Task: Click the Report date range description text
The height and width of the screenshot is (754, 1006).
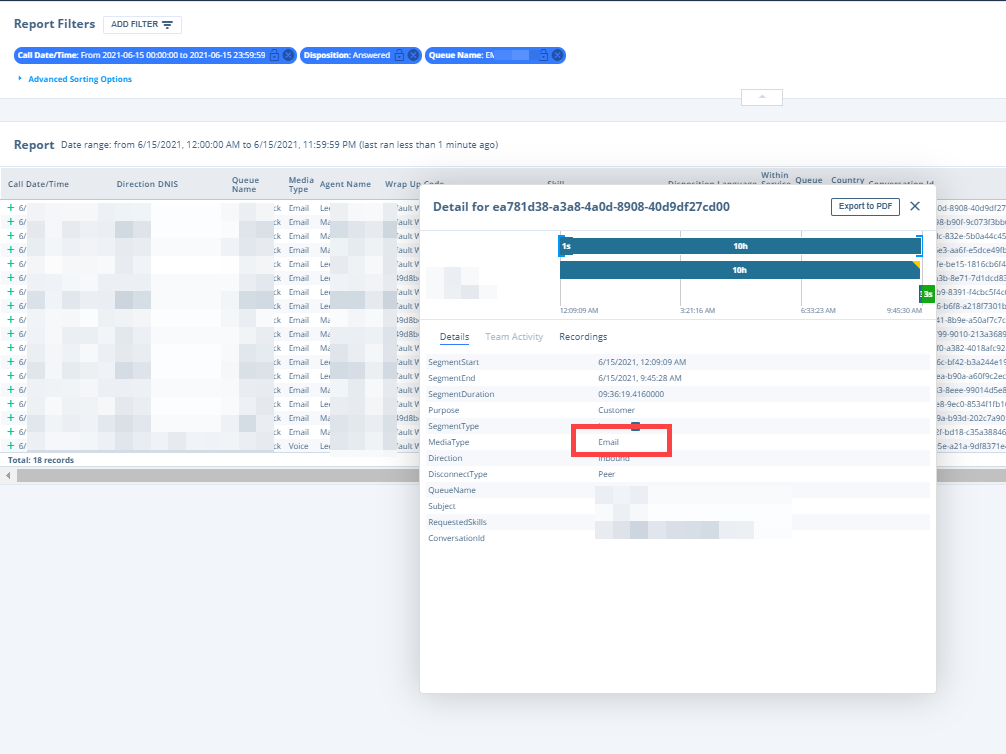Action: 280,145
